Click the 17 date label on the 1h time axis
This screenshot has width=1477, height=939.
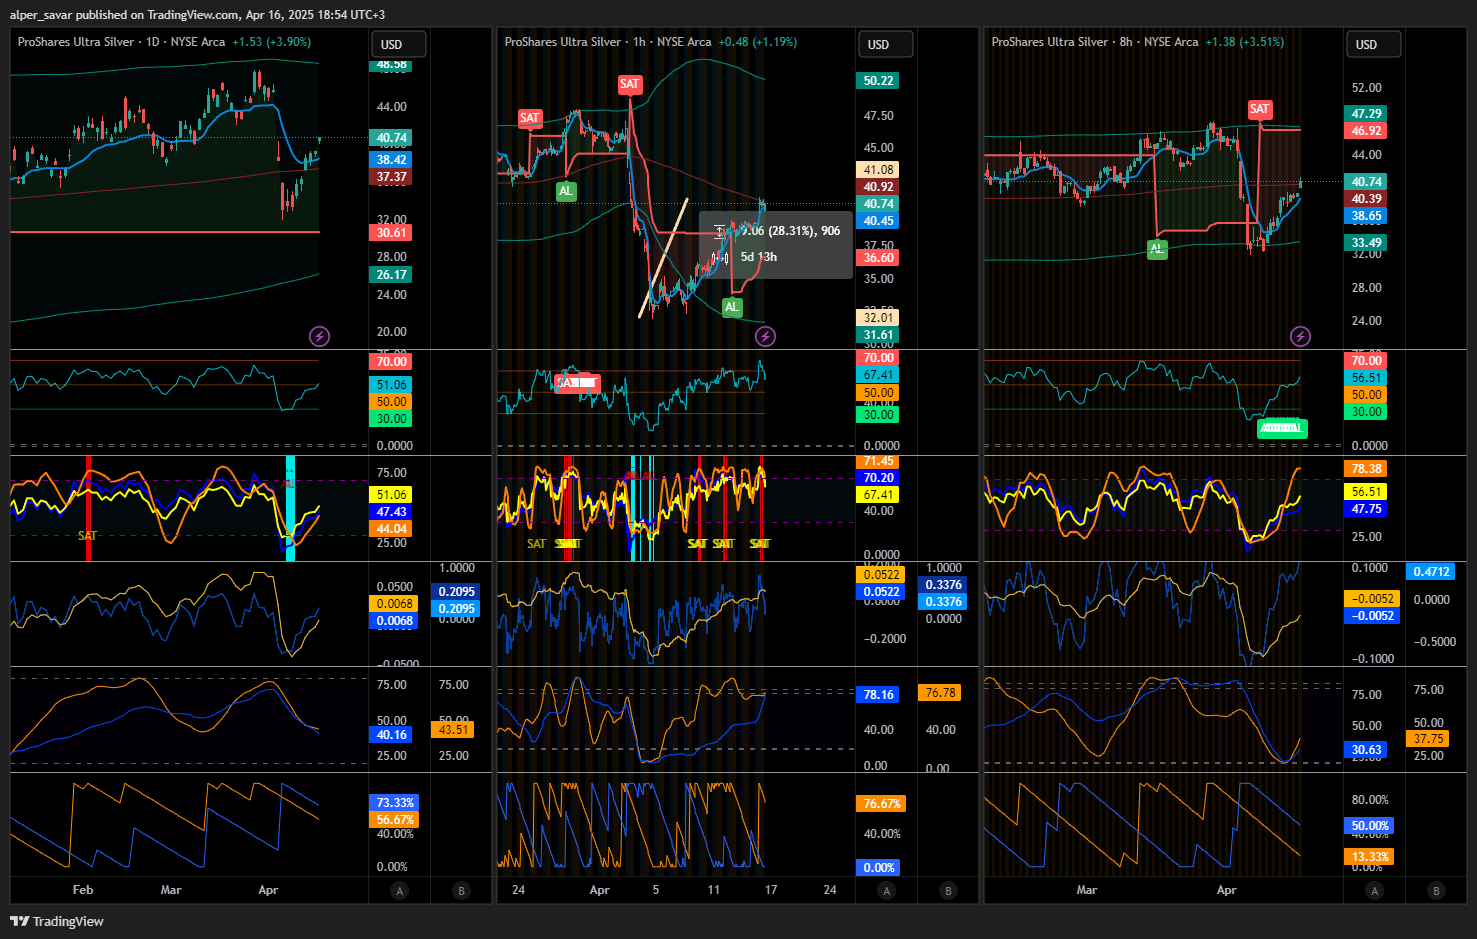[771, 890]
